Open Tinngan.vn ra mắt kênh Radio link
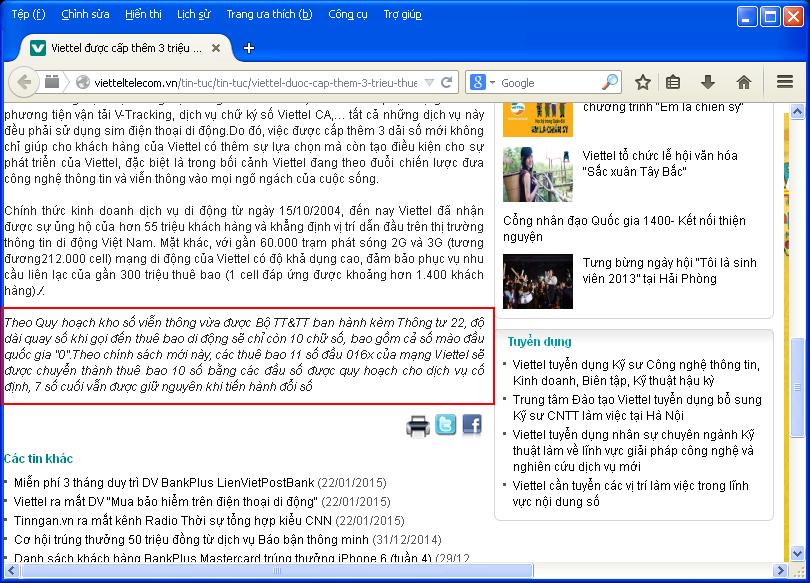This screenshot has height=583, width=810. click(x=173, y=521)
